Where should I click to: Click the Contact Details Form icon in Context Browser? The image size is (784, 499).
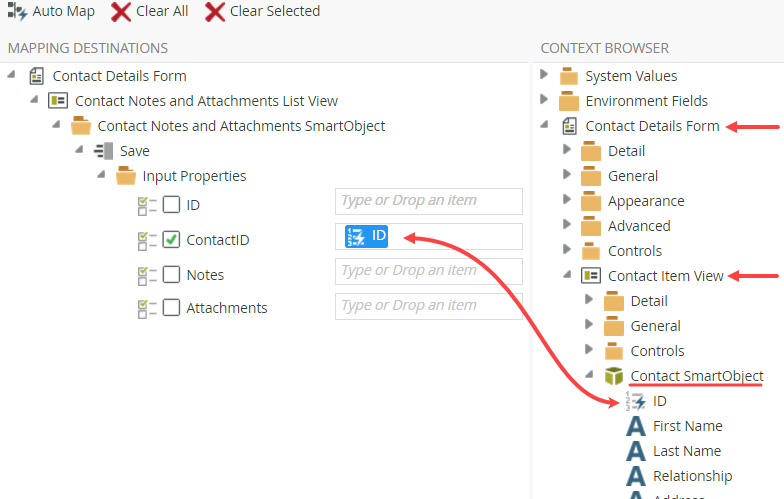pyautogui.click(x=570, y=126)
